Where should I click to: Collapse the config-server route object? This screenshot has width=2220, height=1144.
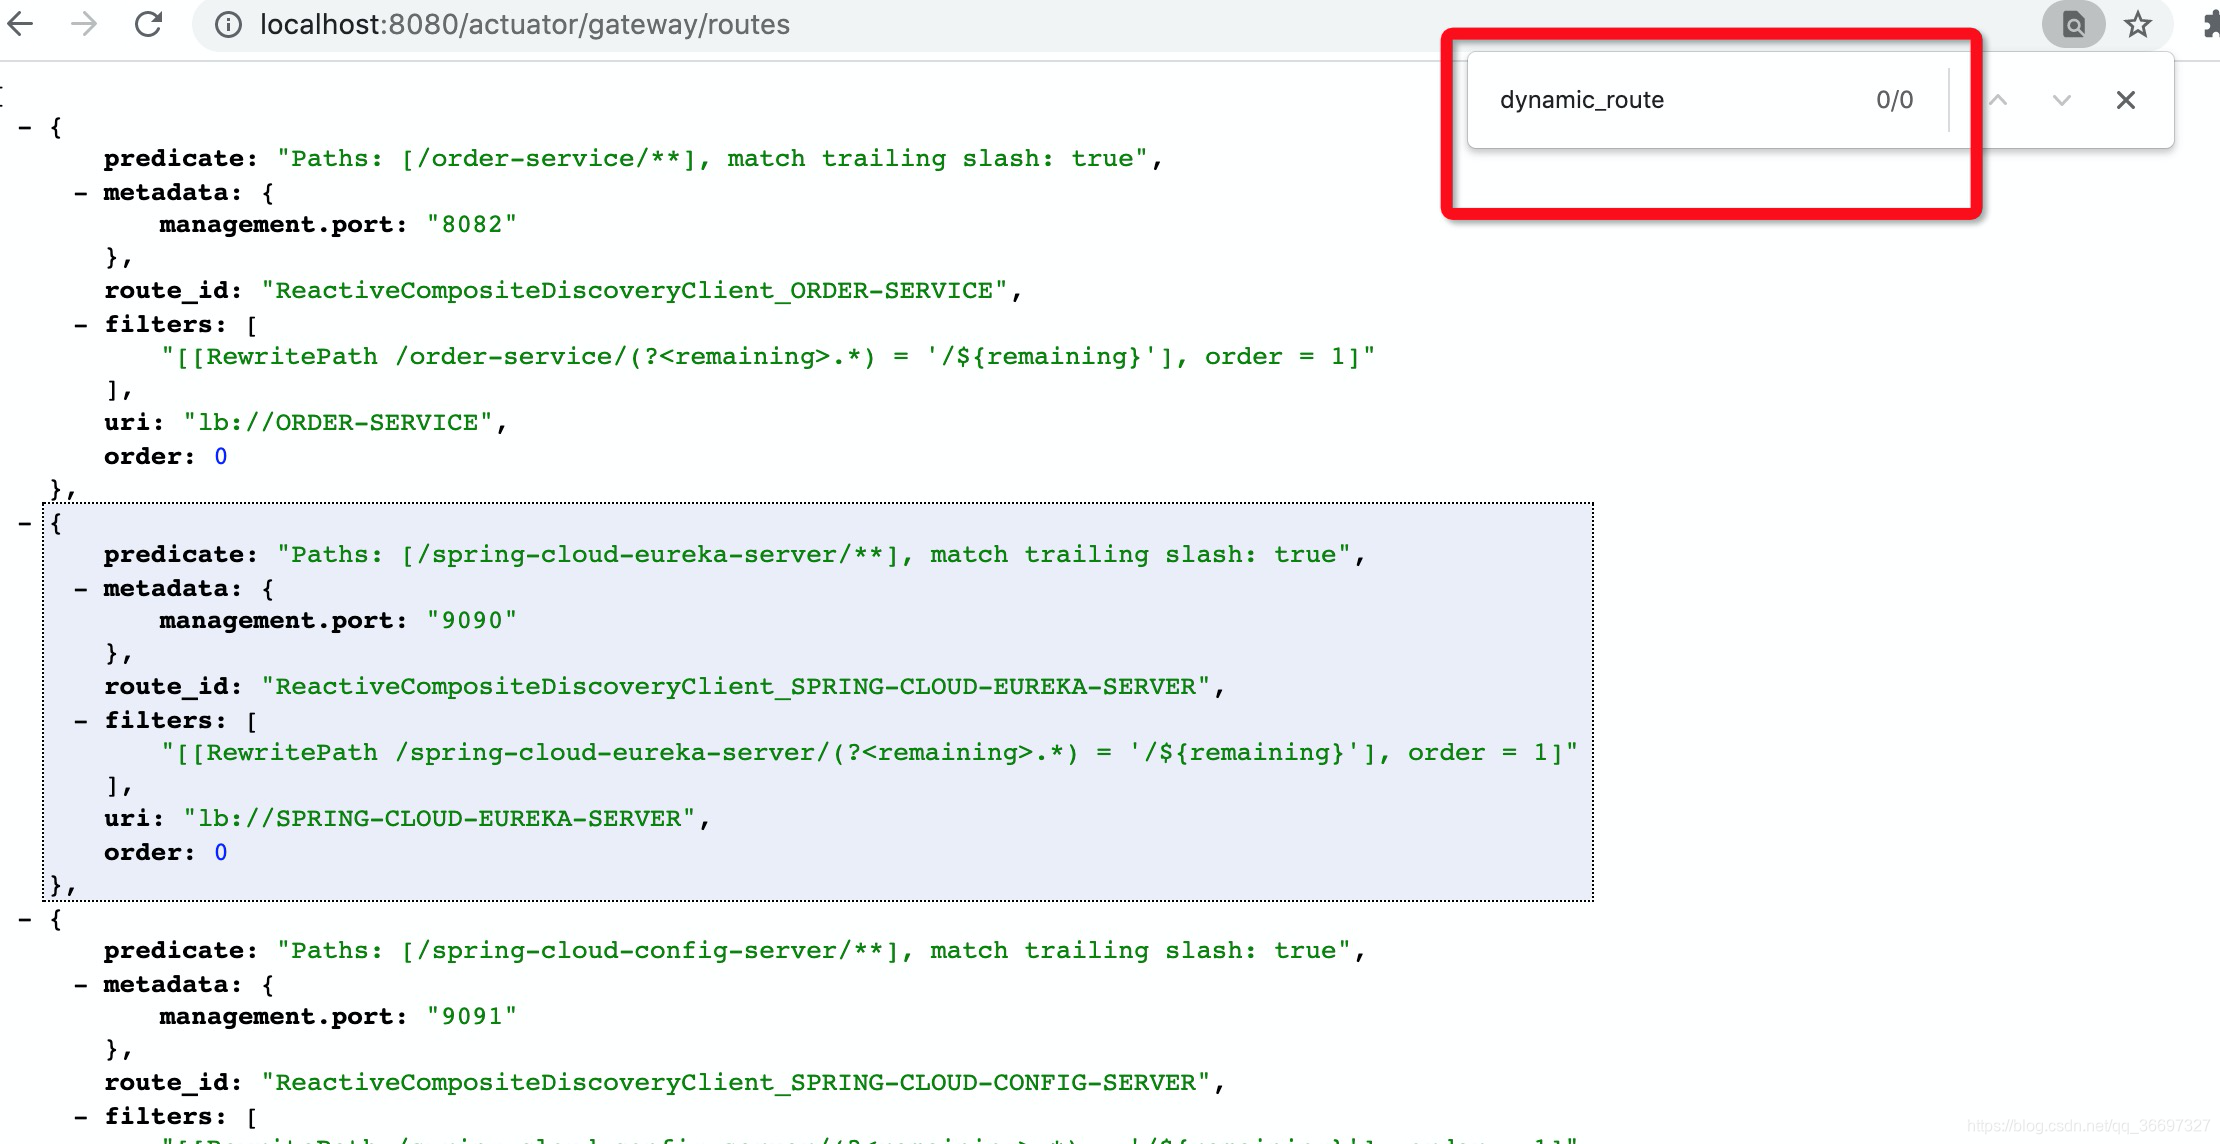[x=25, y=919]
